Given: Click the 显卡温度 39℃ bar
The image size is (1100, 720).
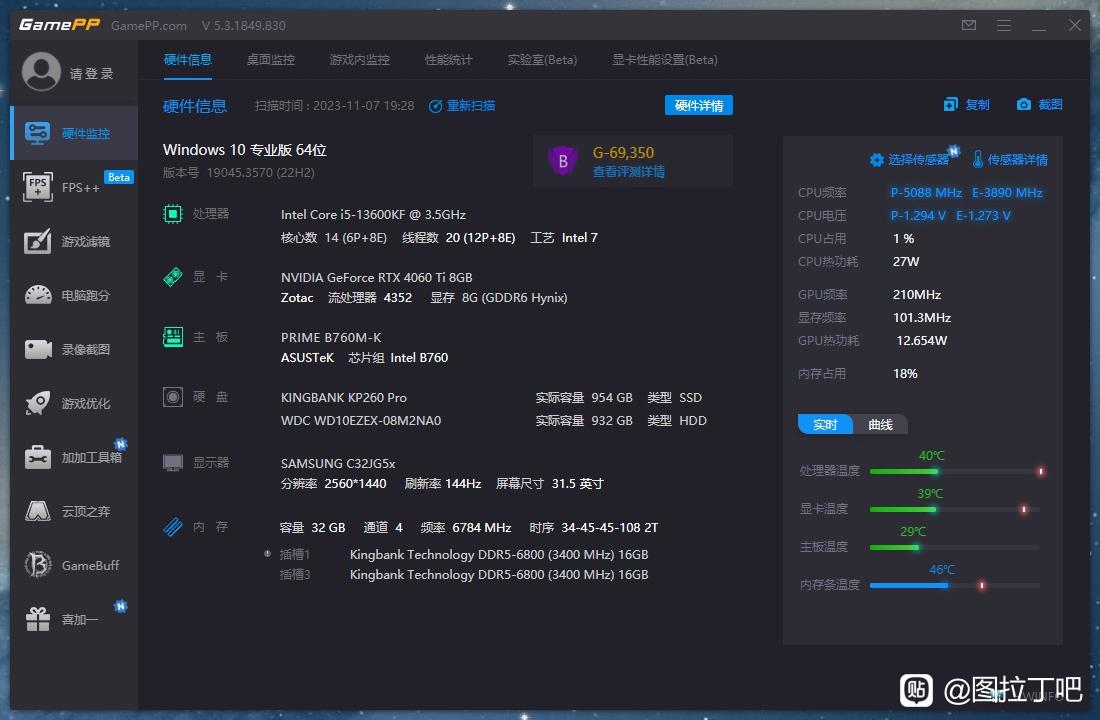Looking at the screenshot, I should [x=956, y=509].
